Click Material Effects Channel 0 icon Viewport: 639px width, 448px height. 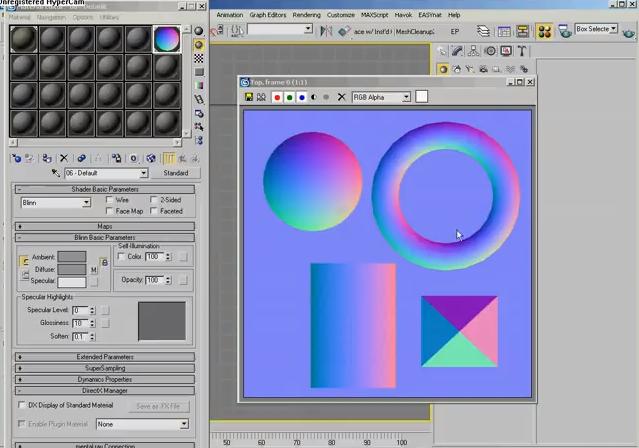[133, 158]
